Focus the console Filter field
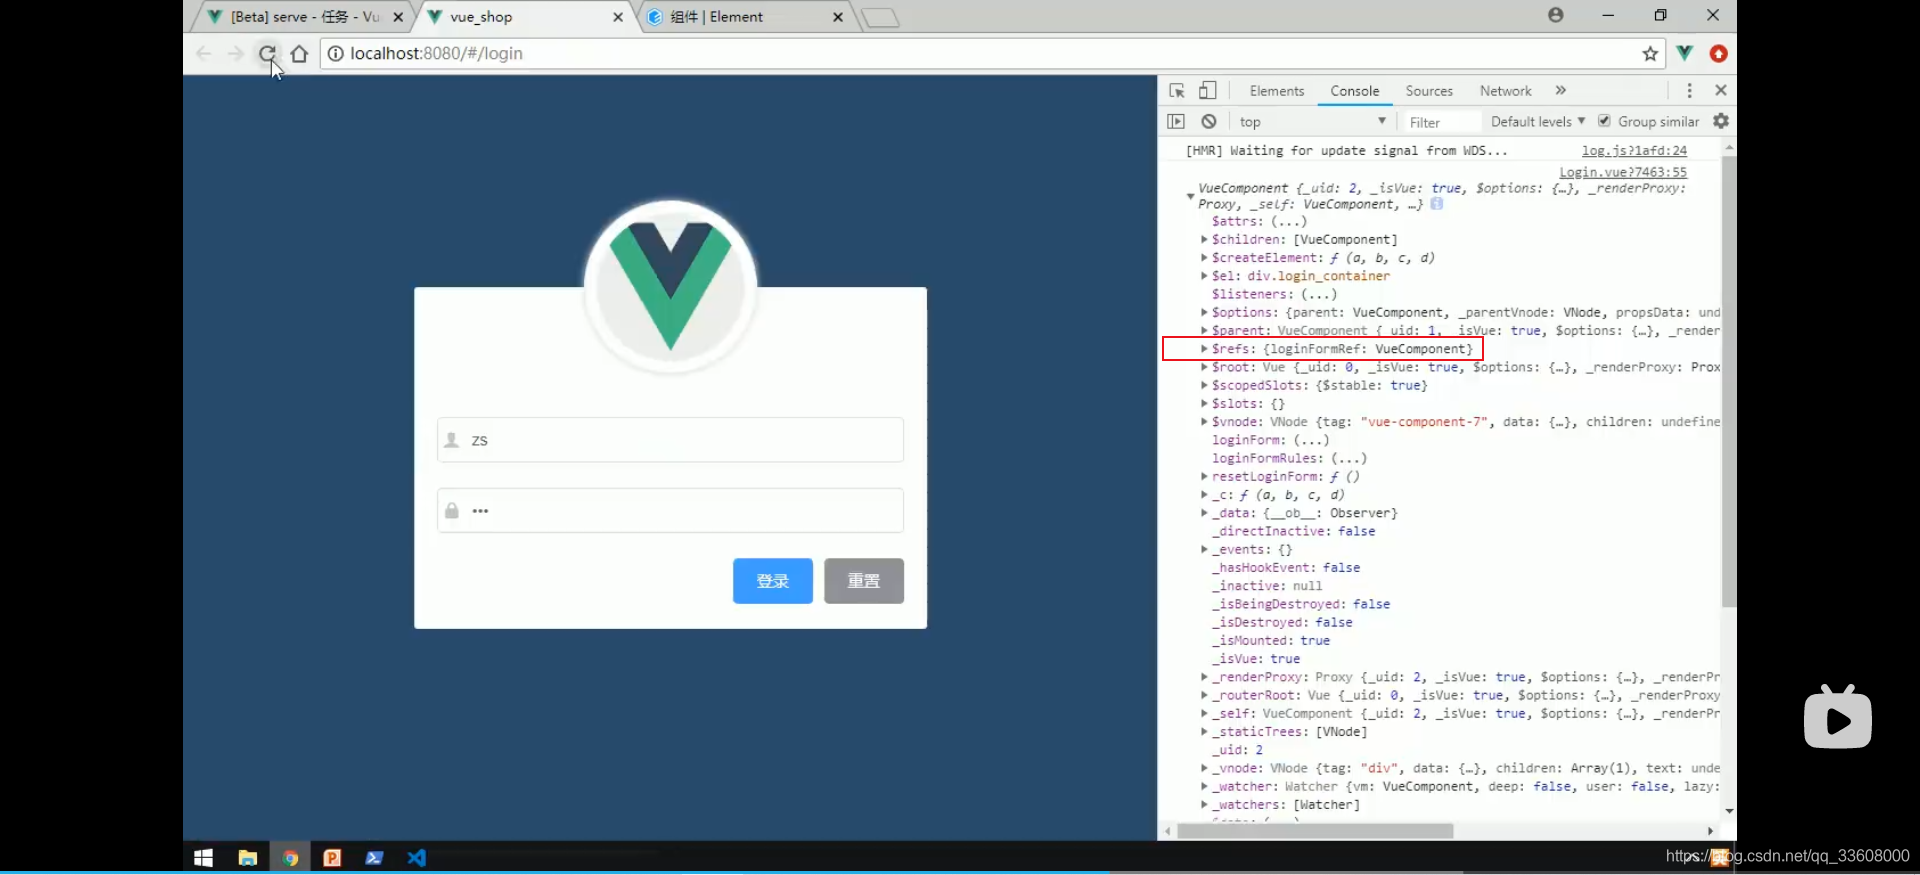The width and height of the screenshot is (1920, 875). coord(1441,122)
